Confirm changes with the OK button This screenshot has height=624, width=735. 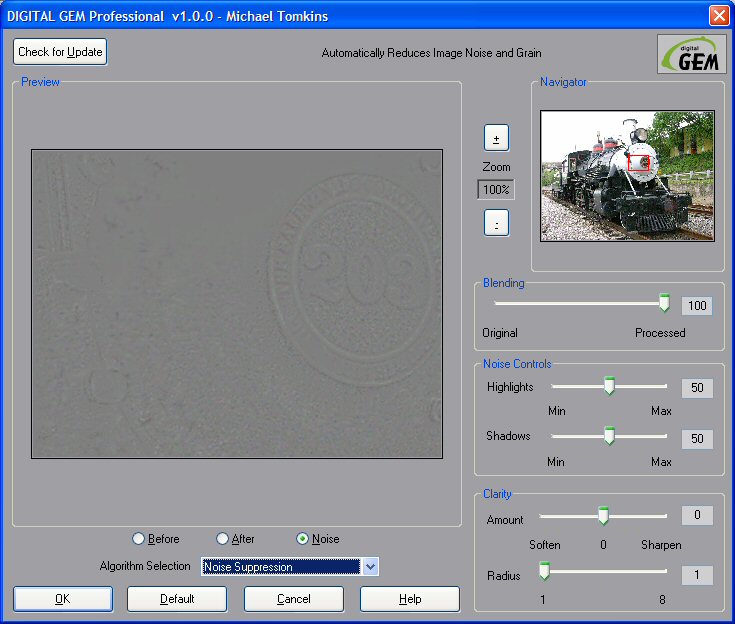62,599
